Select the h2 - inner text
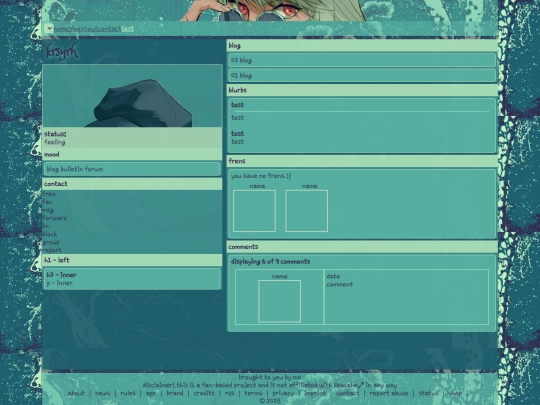This screenshot has height=405, width=540. [62, 275]
